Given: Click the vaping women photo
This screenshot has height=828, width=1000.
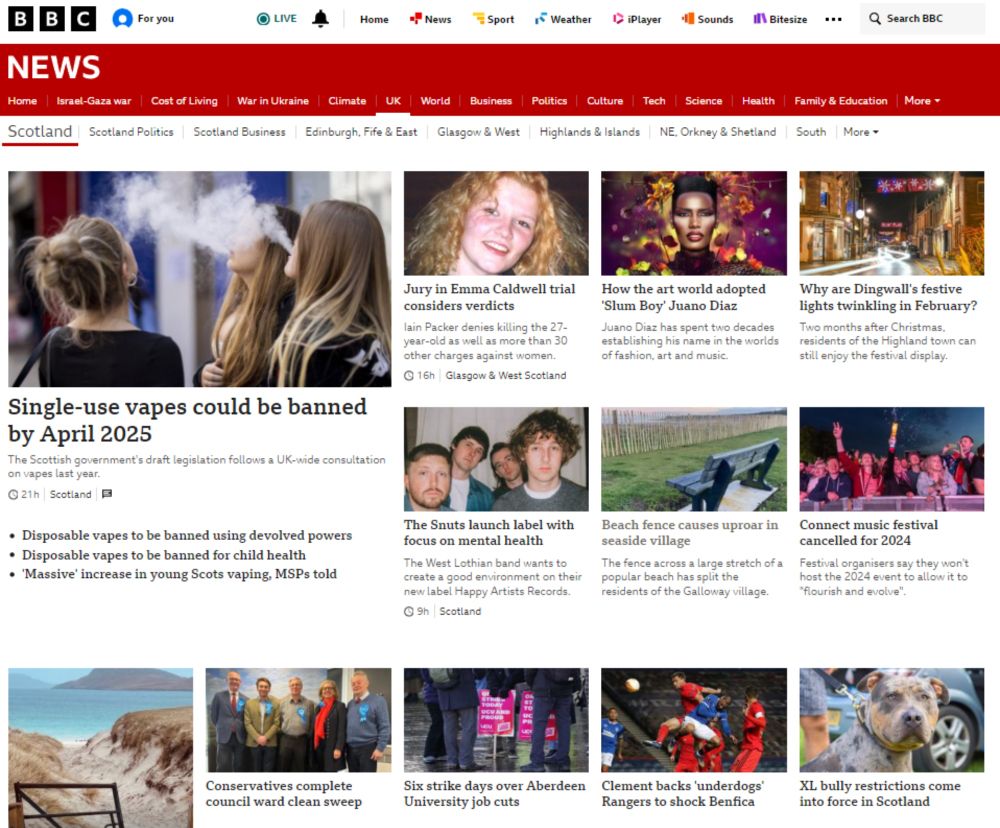Looking at the screenshot, I should (x=200, y=279).
